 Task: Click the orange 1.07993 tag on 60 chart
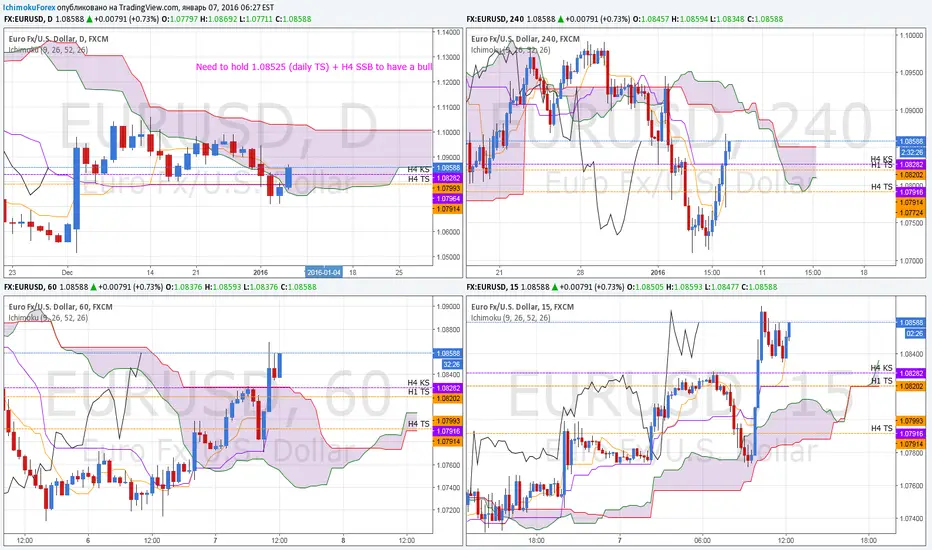[448, 421]
